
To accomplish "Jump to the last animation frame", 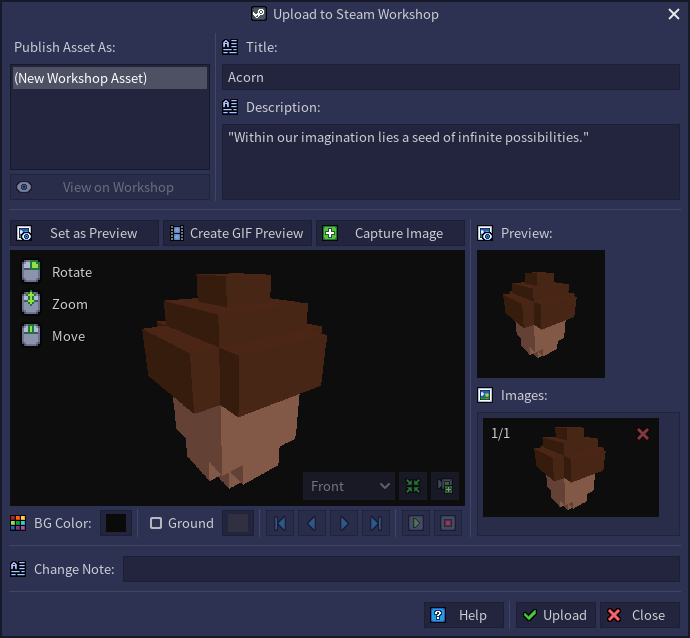I will (x=376, y=523).
